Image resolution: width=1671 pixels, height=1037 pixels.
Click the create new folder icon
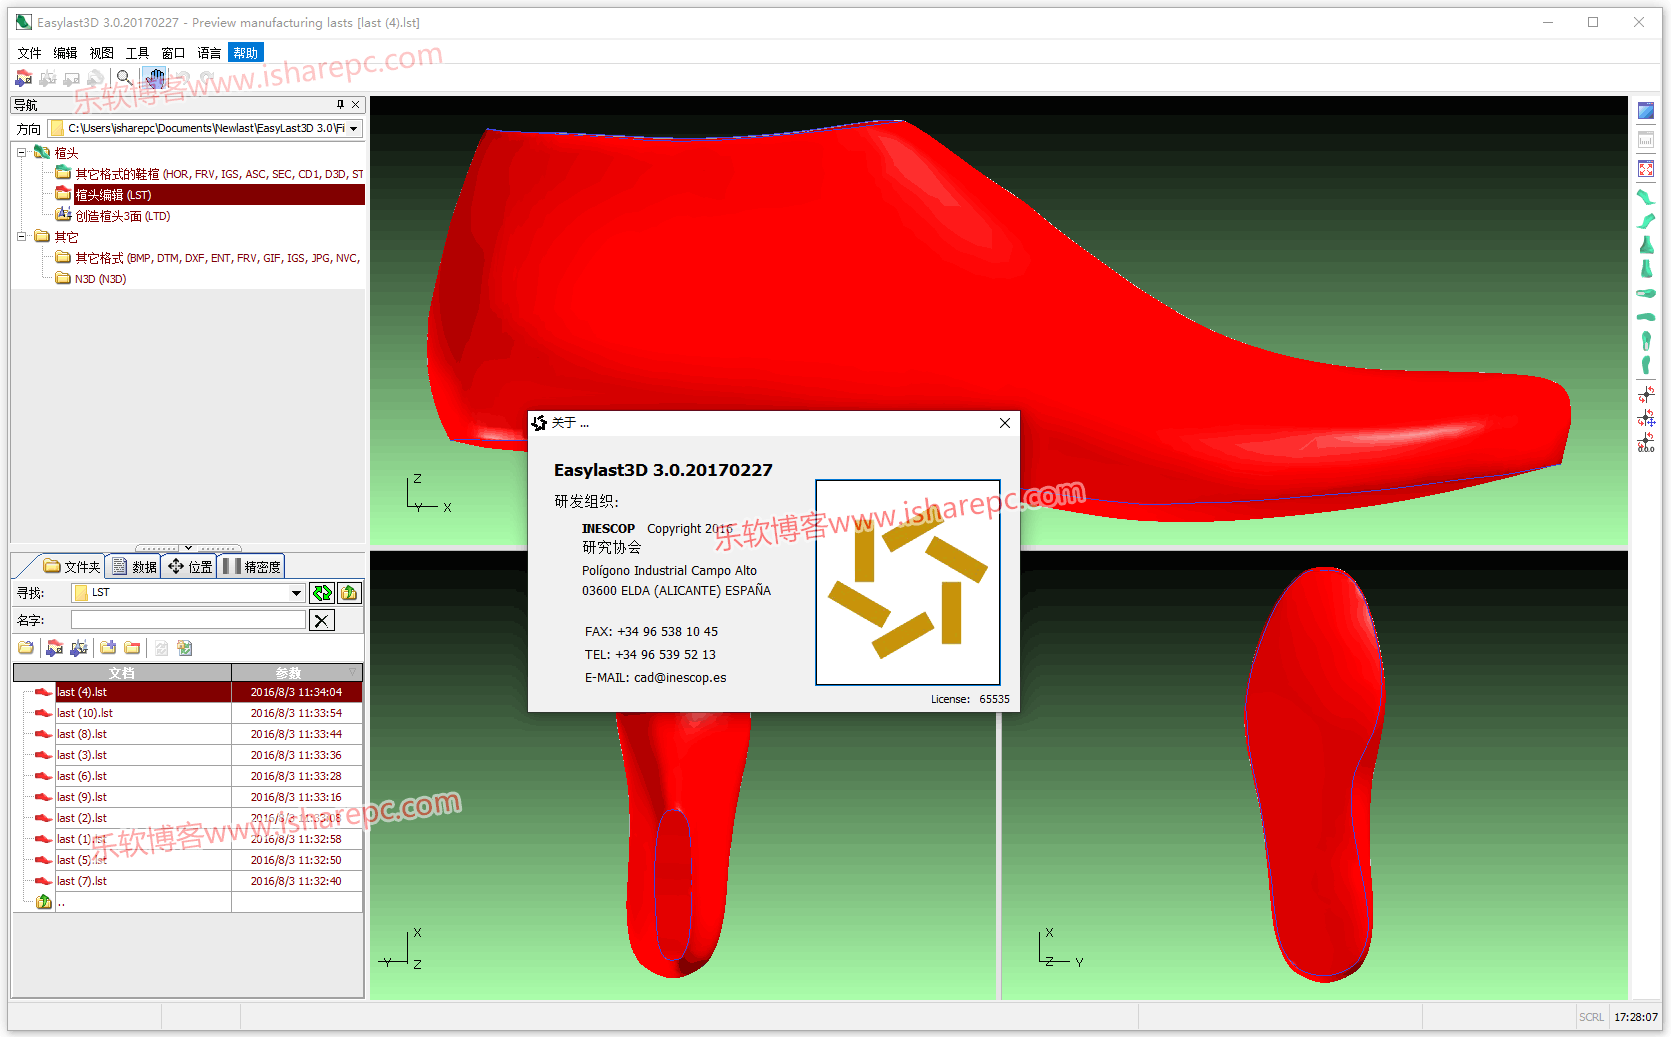[108, 648]
